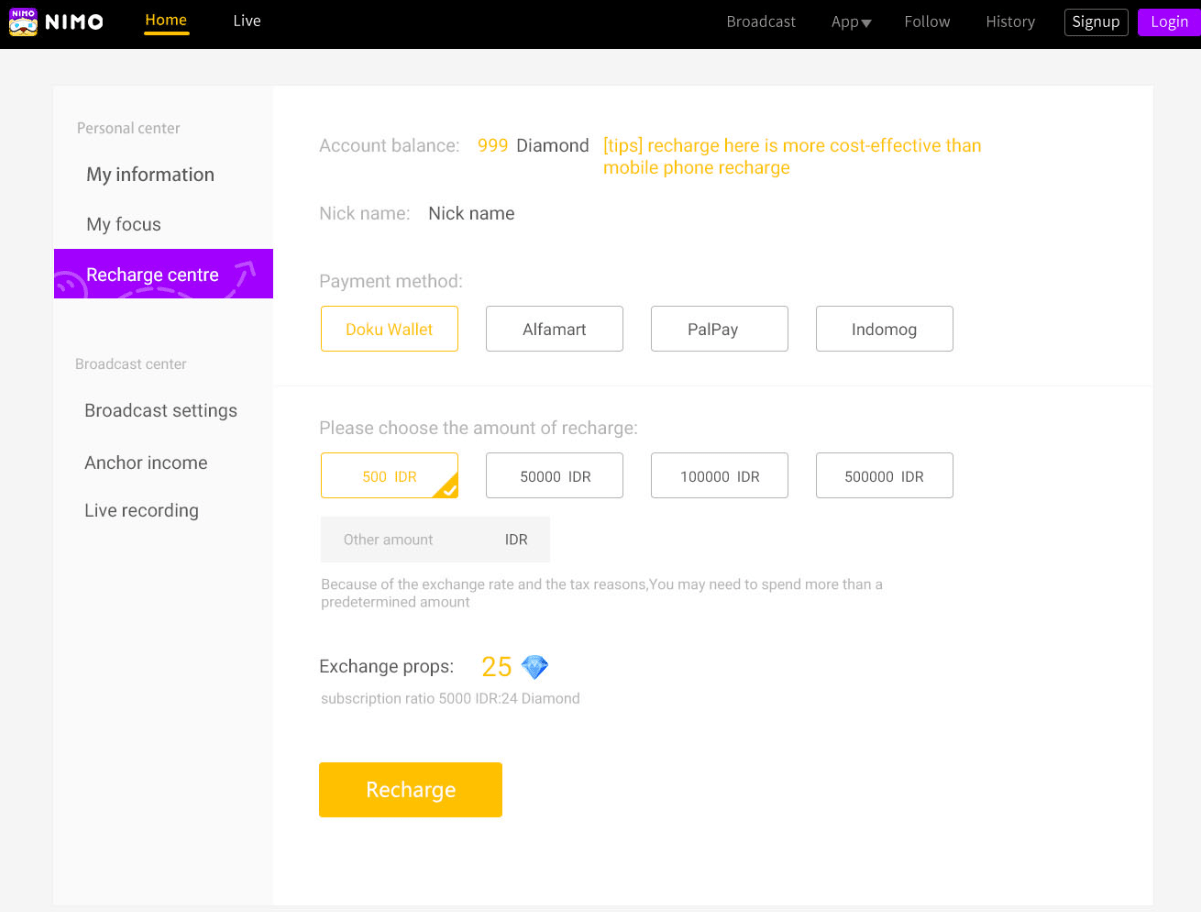Click the Nimo logo icon
1201x912 pixels.
point(23,22)
